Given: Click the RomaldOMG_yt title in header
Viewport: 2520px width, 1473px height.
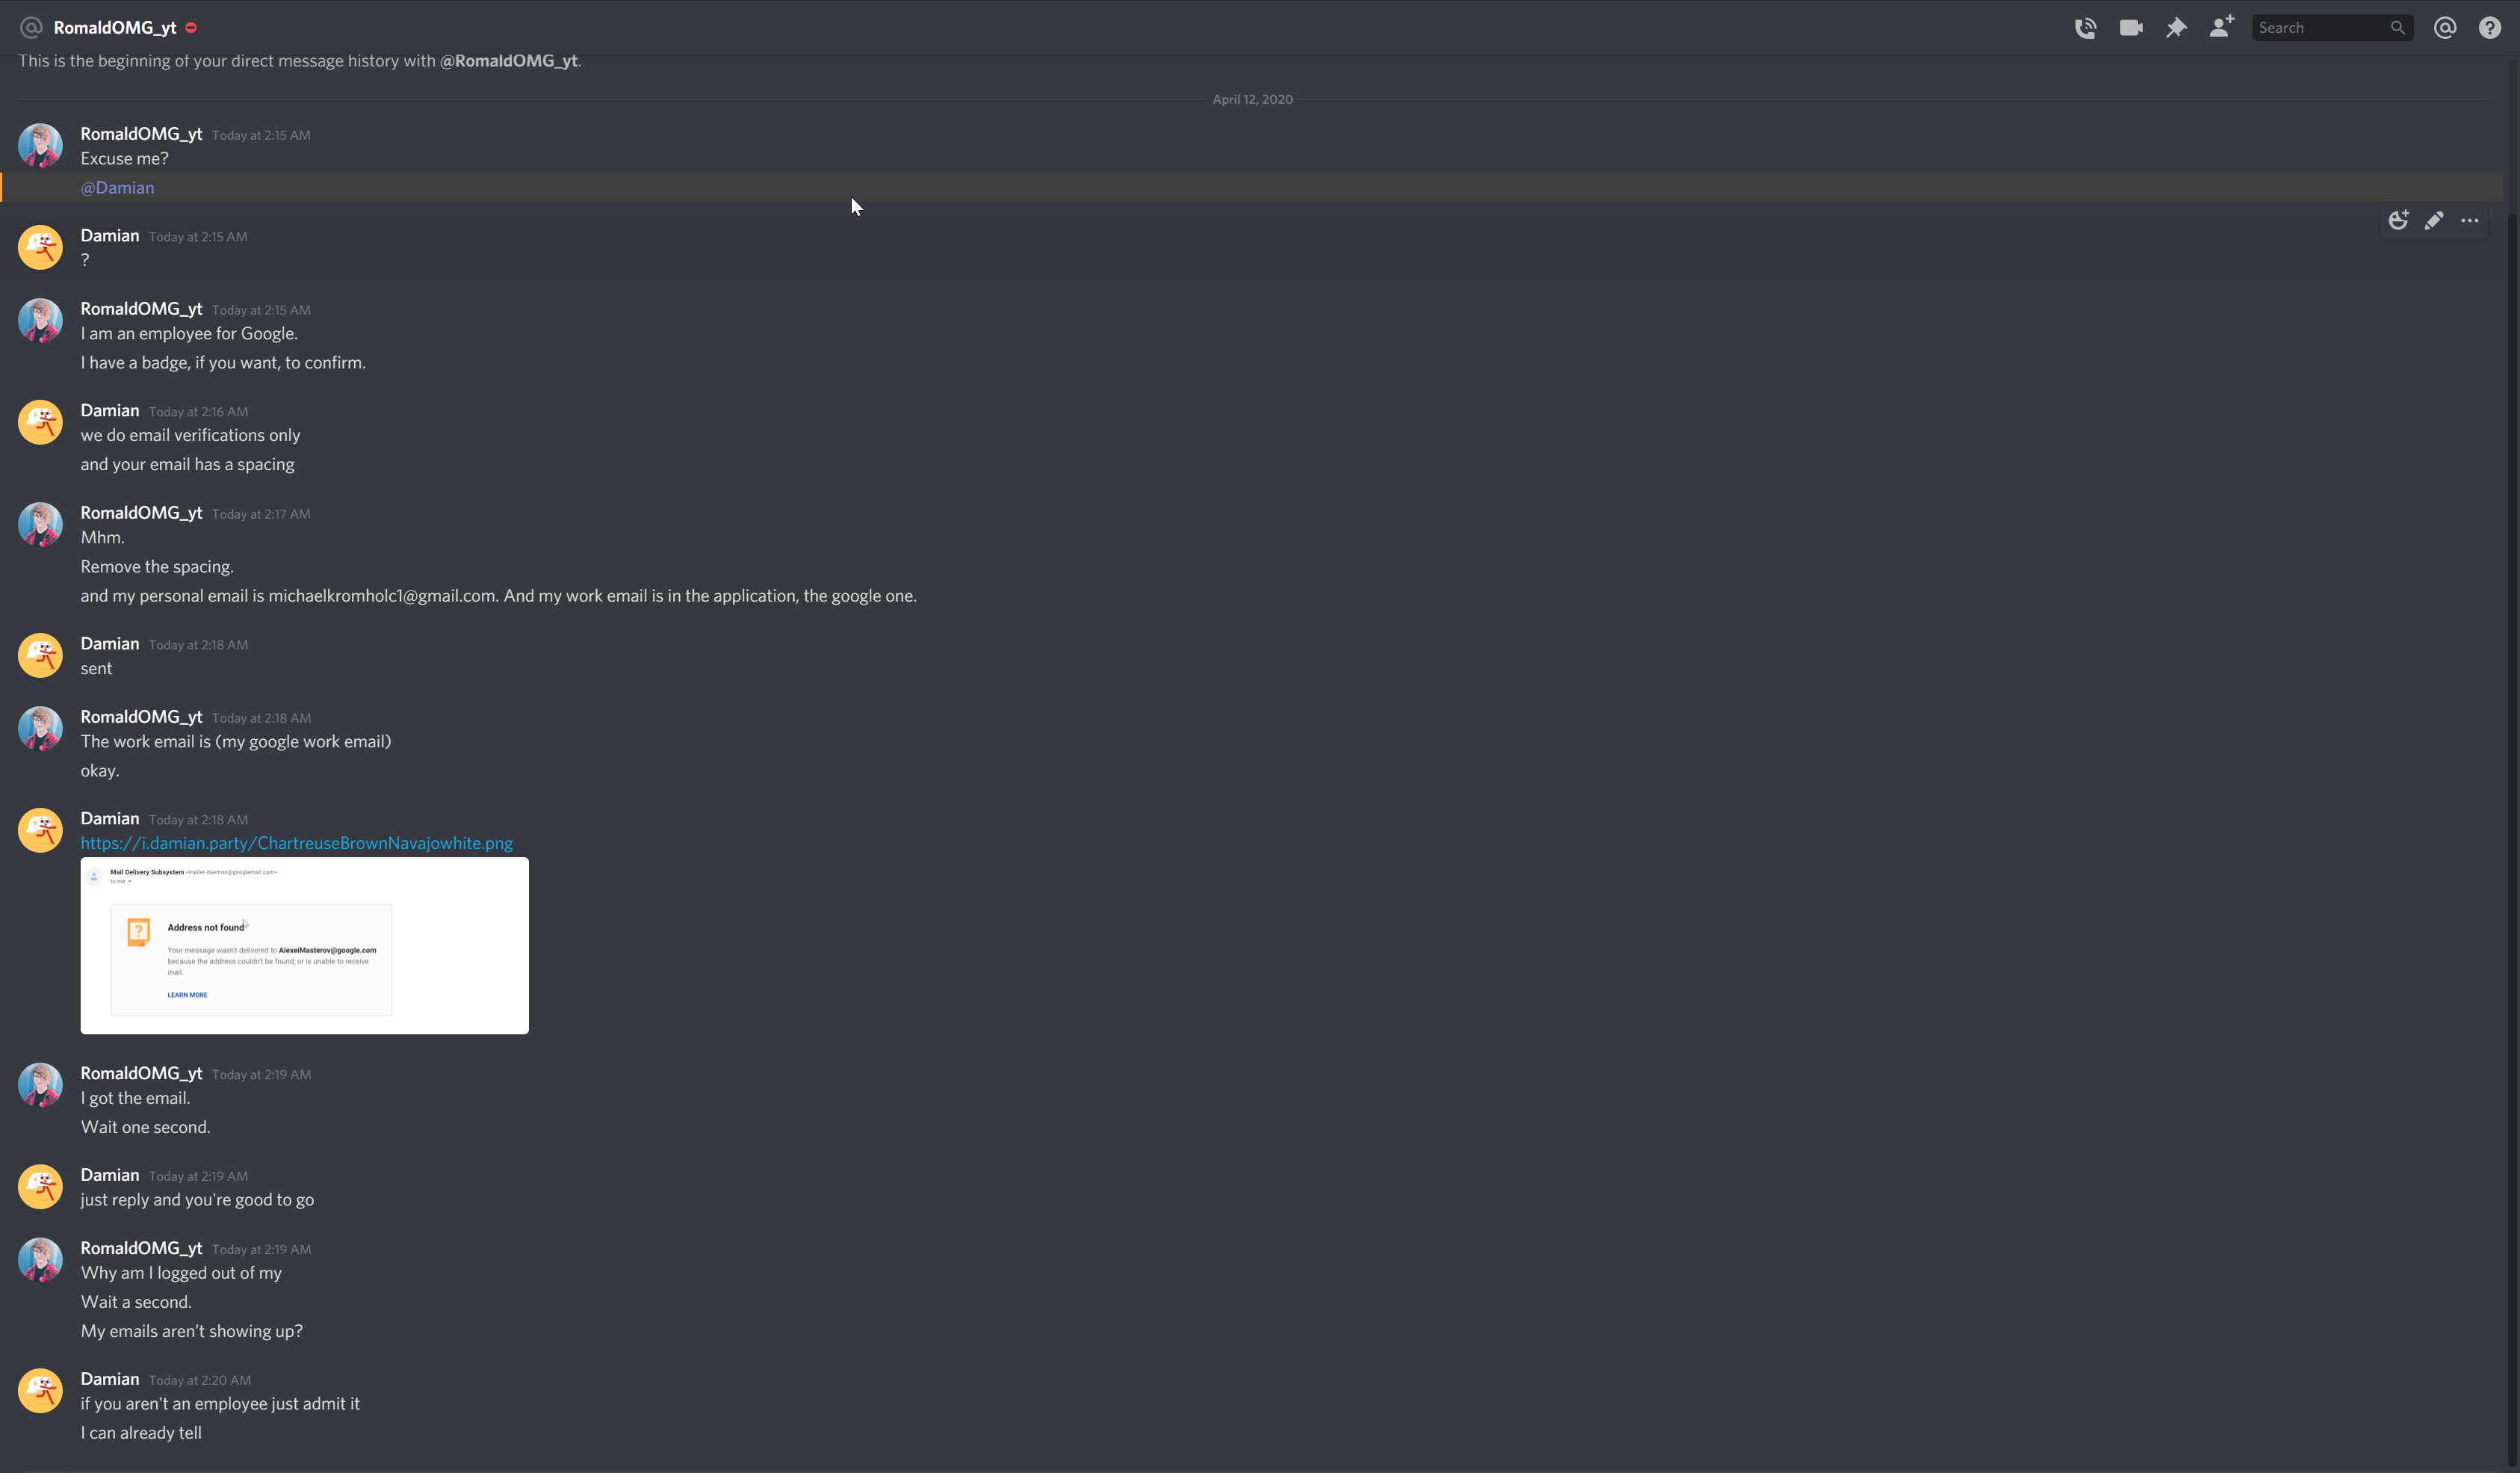Looking at the screenshot, I should point(114,28).
